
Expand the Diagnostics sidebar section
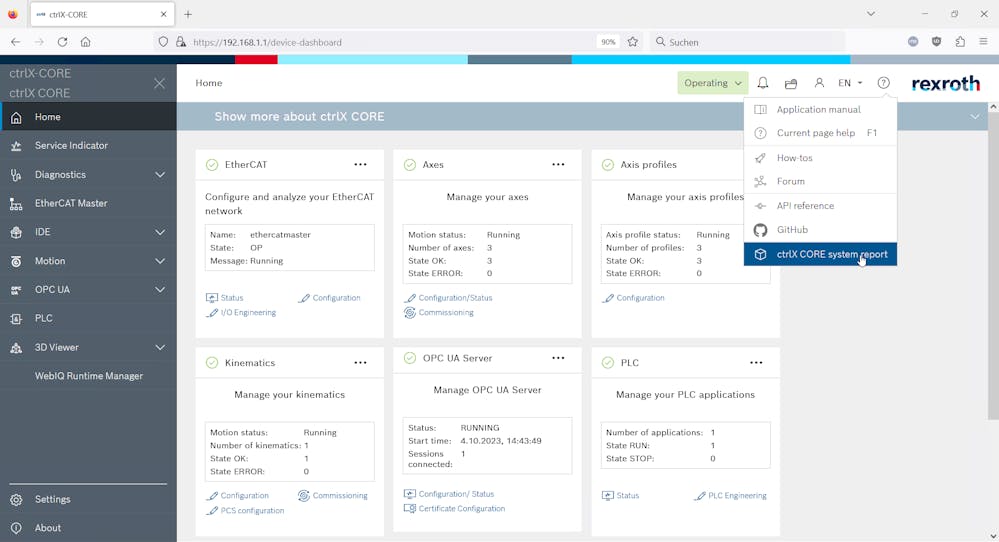pyautogui.click(x=160, y=175)
